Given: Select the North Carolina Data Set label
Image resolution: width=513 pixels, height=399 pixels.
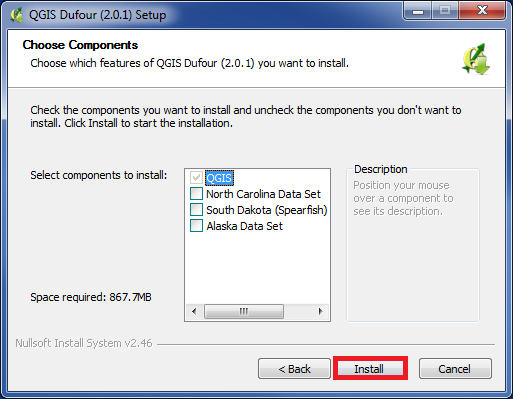Looking at the screenshot, I should [263, 194].
